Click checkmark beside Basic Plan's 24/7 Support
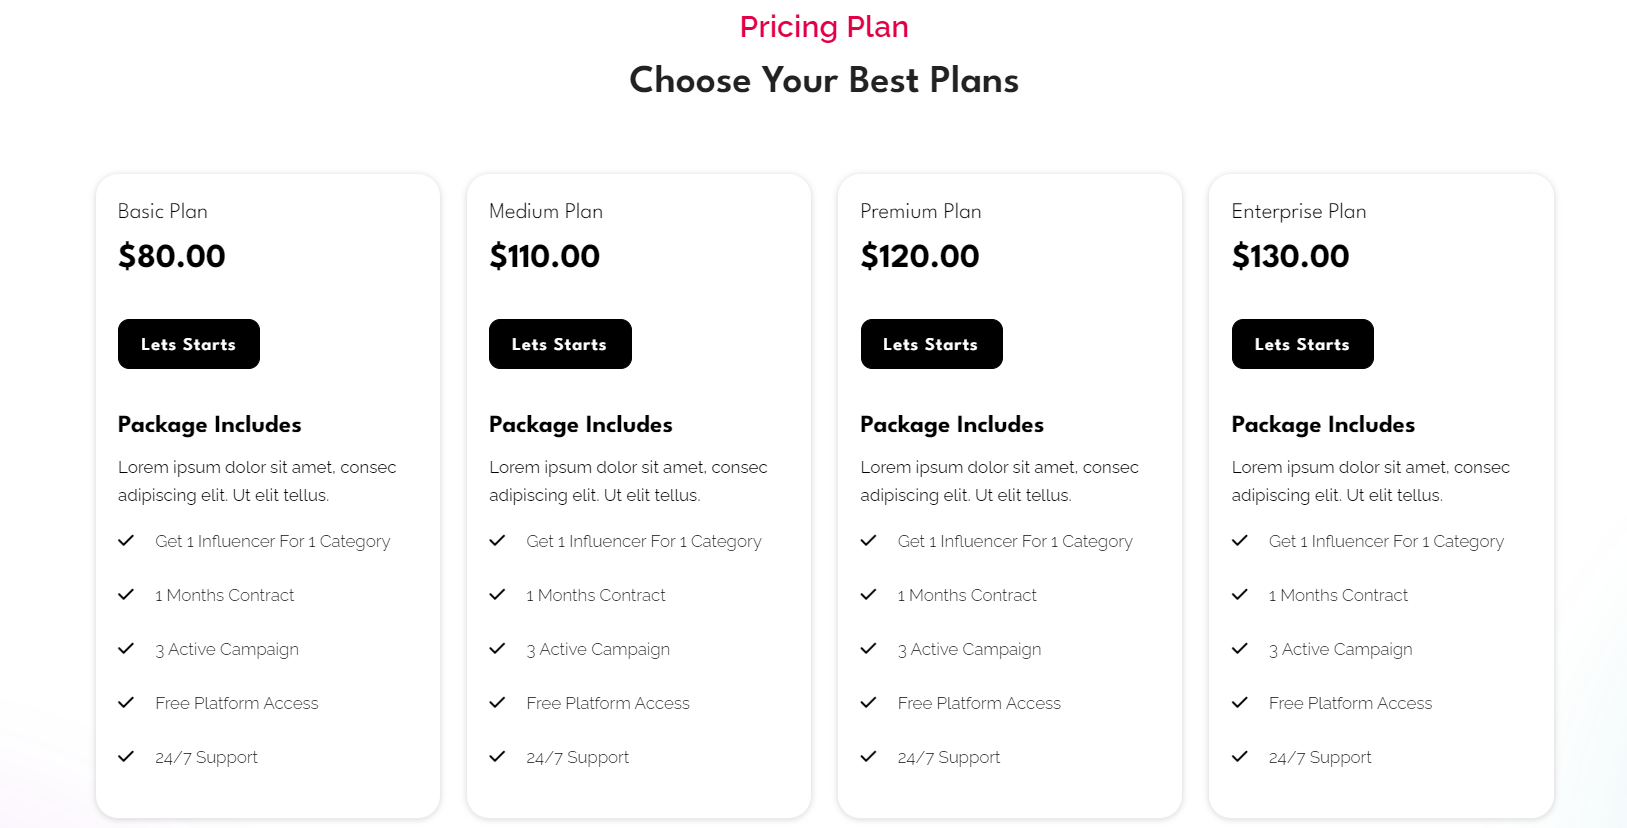The width and height of the screenshot is (1627, 828). click(x=126, y=757)
